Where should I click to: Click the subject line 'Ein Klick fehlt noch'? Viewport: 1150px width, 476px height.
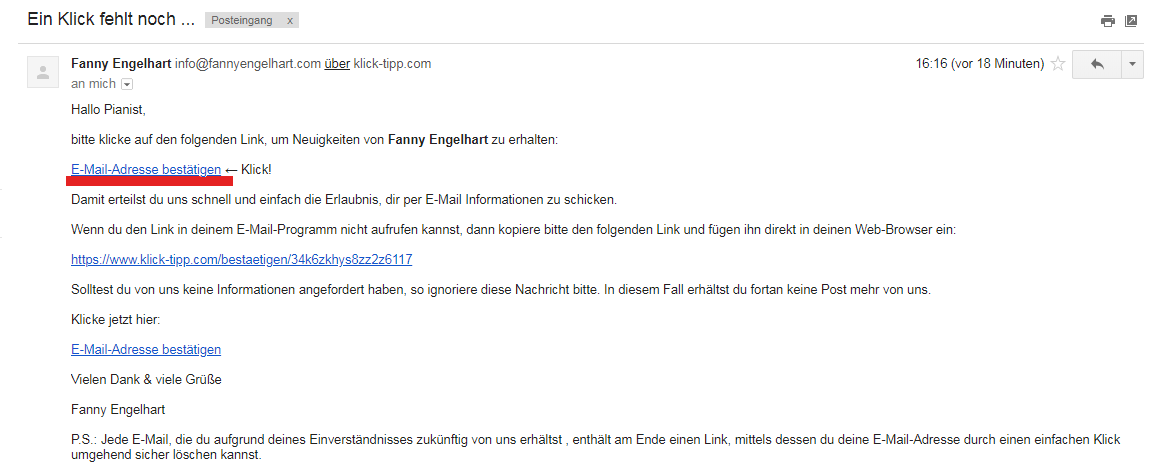tap(111, 20)
